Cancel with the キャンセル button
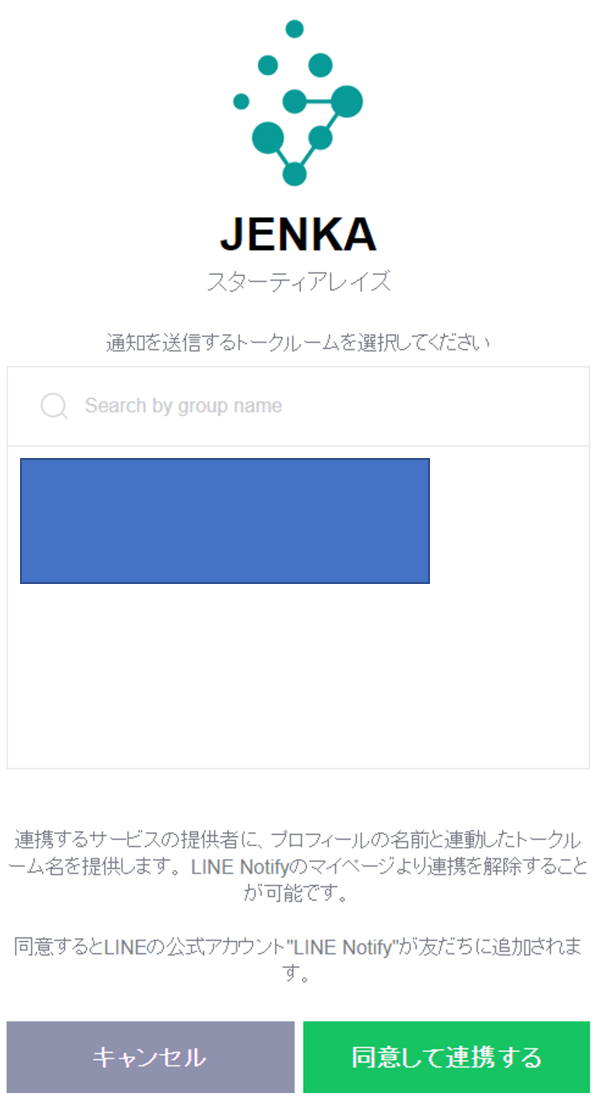The image size is (601, 1104). coord(151,1057)
